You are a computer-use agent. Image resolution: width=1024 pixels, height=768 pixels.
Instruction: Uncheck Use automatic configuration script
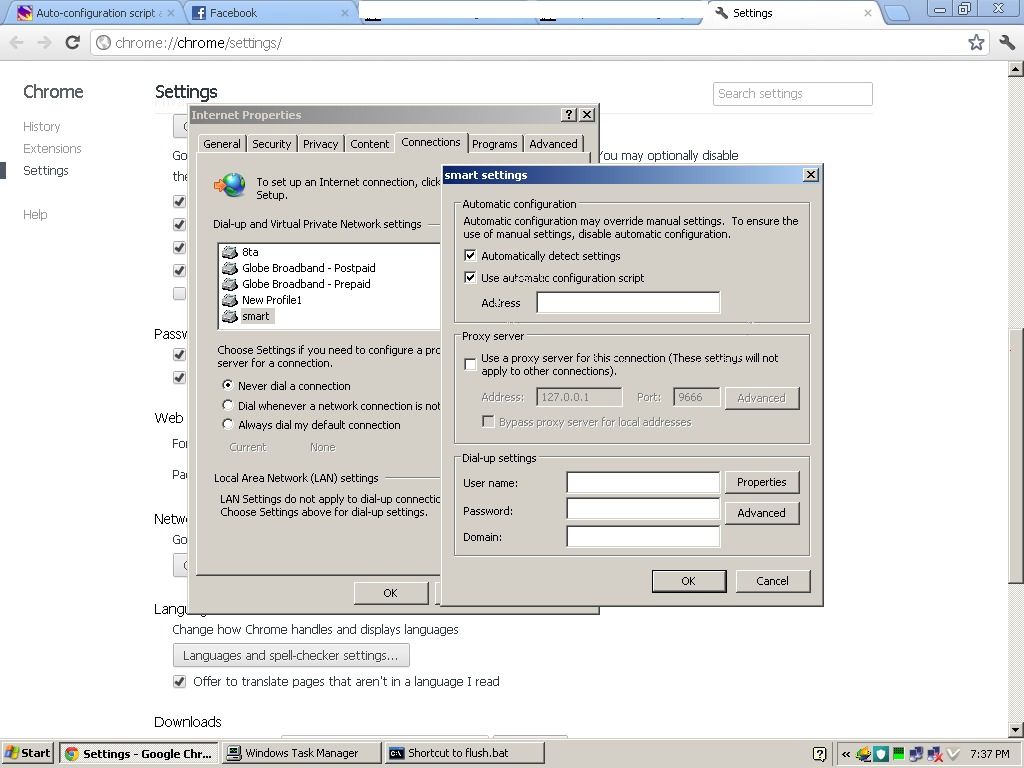coord(470,278)
